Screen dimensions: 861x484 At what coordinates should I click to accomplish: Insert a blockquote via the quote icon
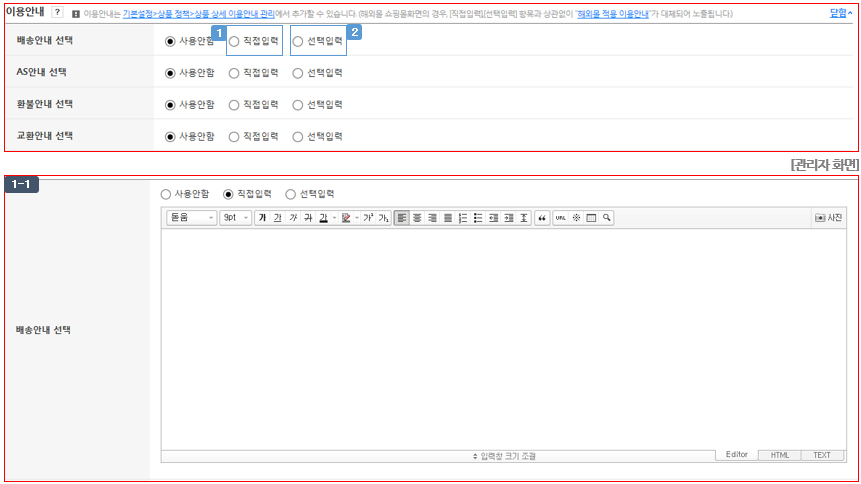[x=542, y=218]
